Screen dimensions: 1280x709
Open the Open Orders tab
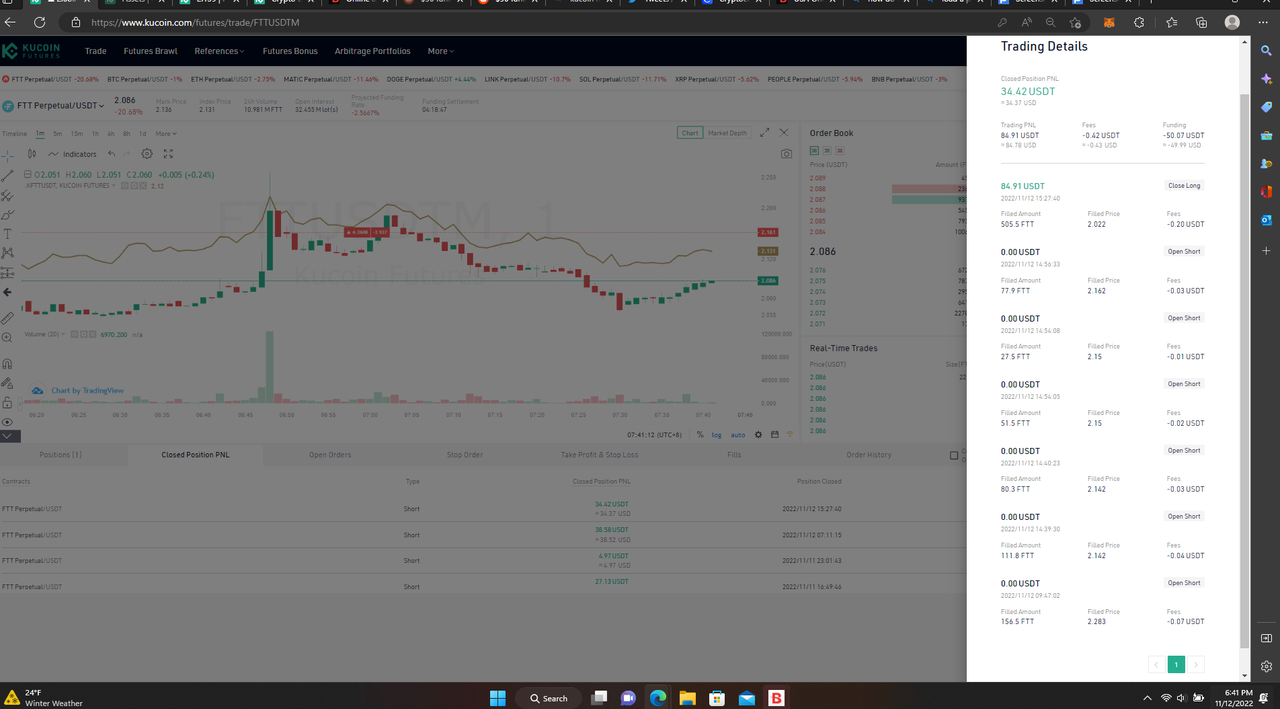click(x=330, y=455)
